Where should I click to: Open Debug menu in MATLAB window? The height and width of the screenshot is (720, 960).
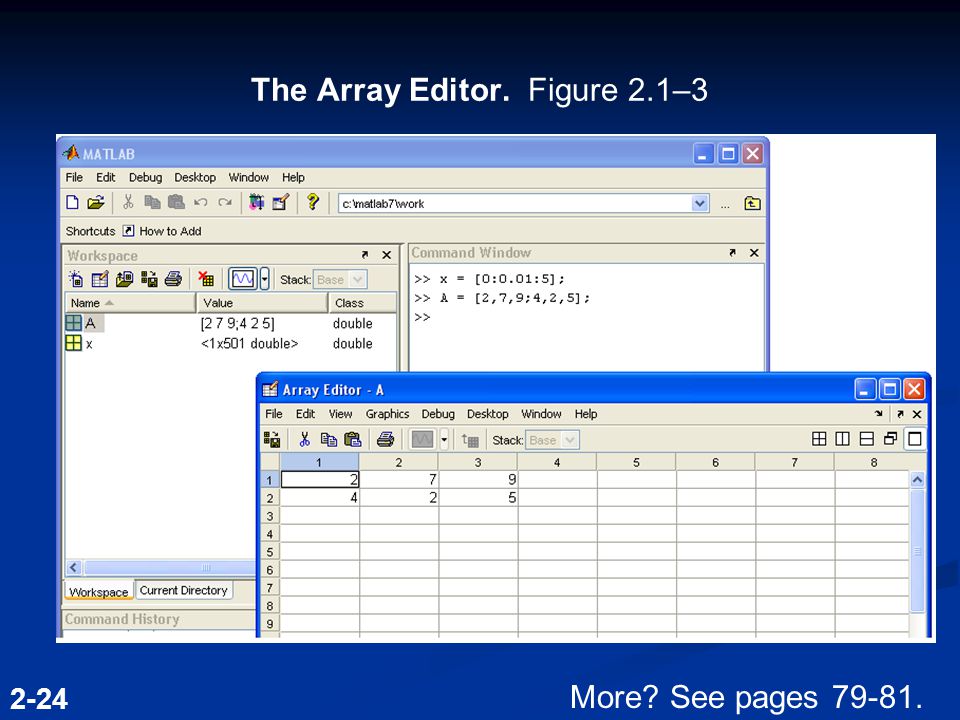tap(145, 178)
